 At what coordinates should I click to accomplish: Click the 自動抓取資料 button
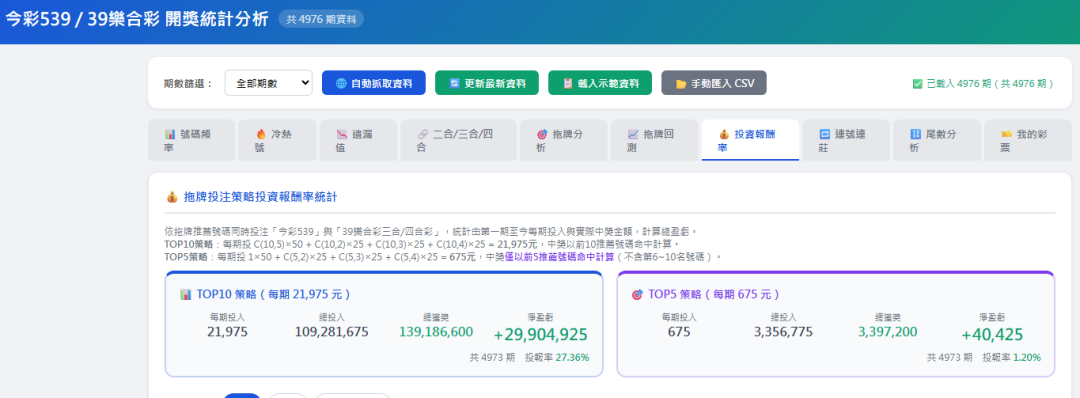tap(374, 83)
